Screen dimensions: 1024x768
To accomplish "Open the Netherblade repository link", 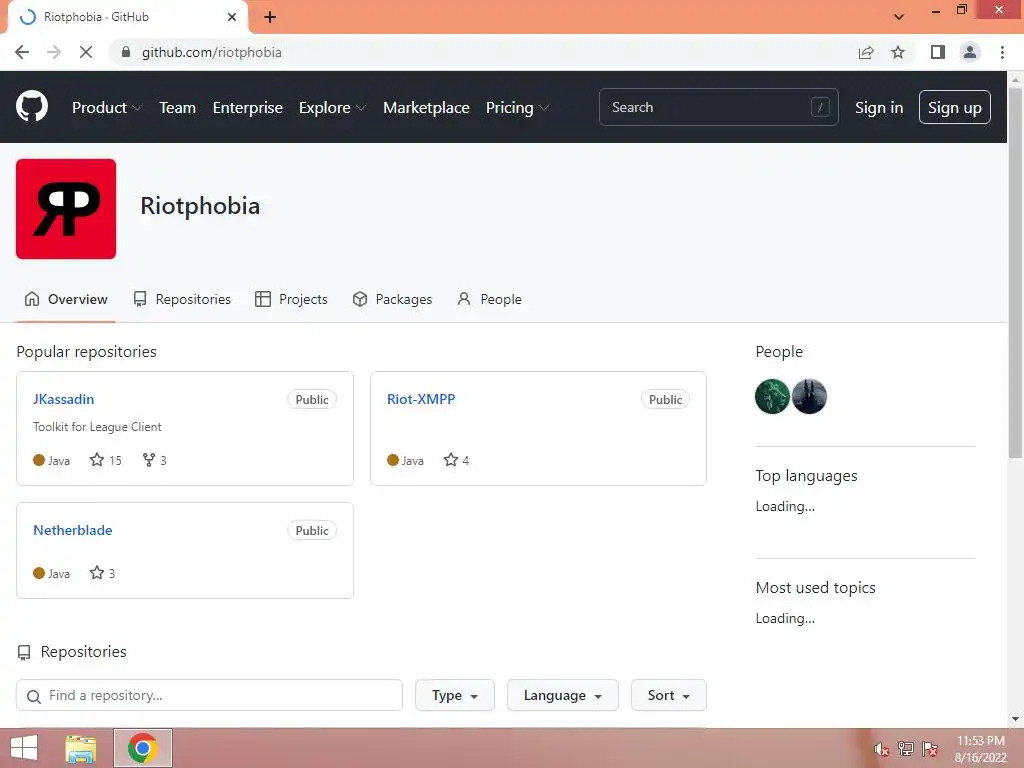I will [x=72, y=530].
